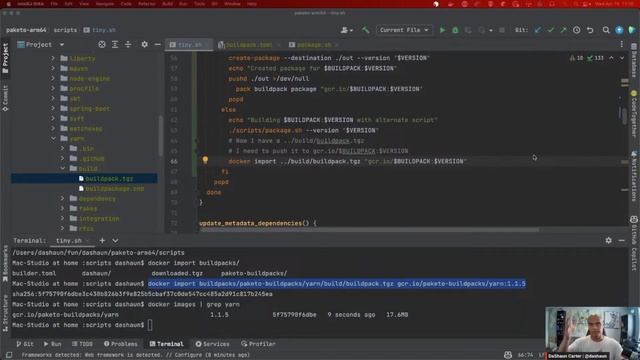
Task: Click the paketo-arm64 breadcrumb
Action: tap(26, 30)
